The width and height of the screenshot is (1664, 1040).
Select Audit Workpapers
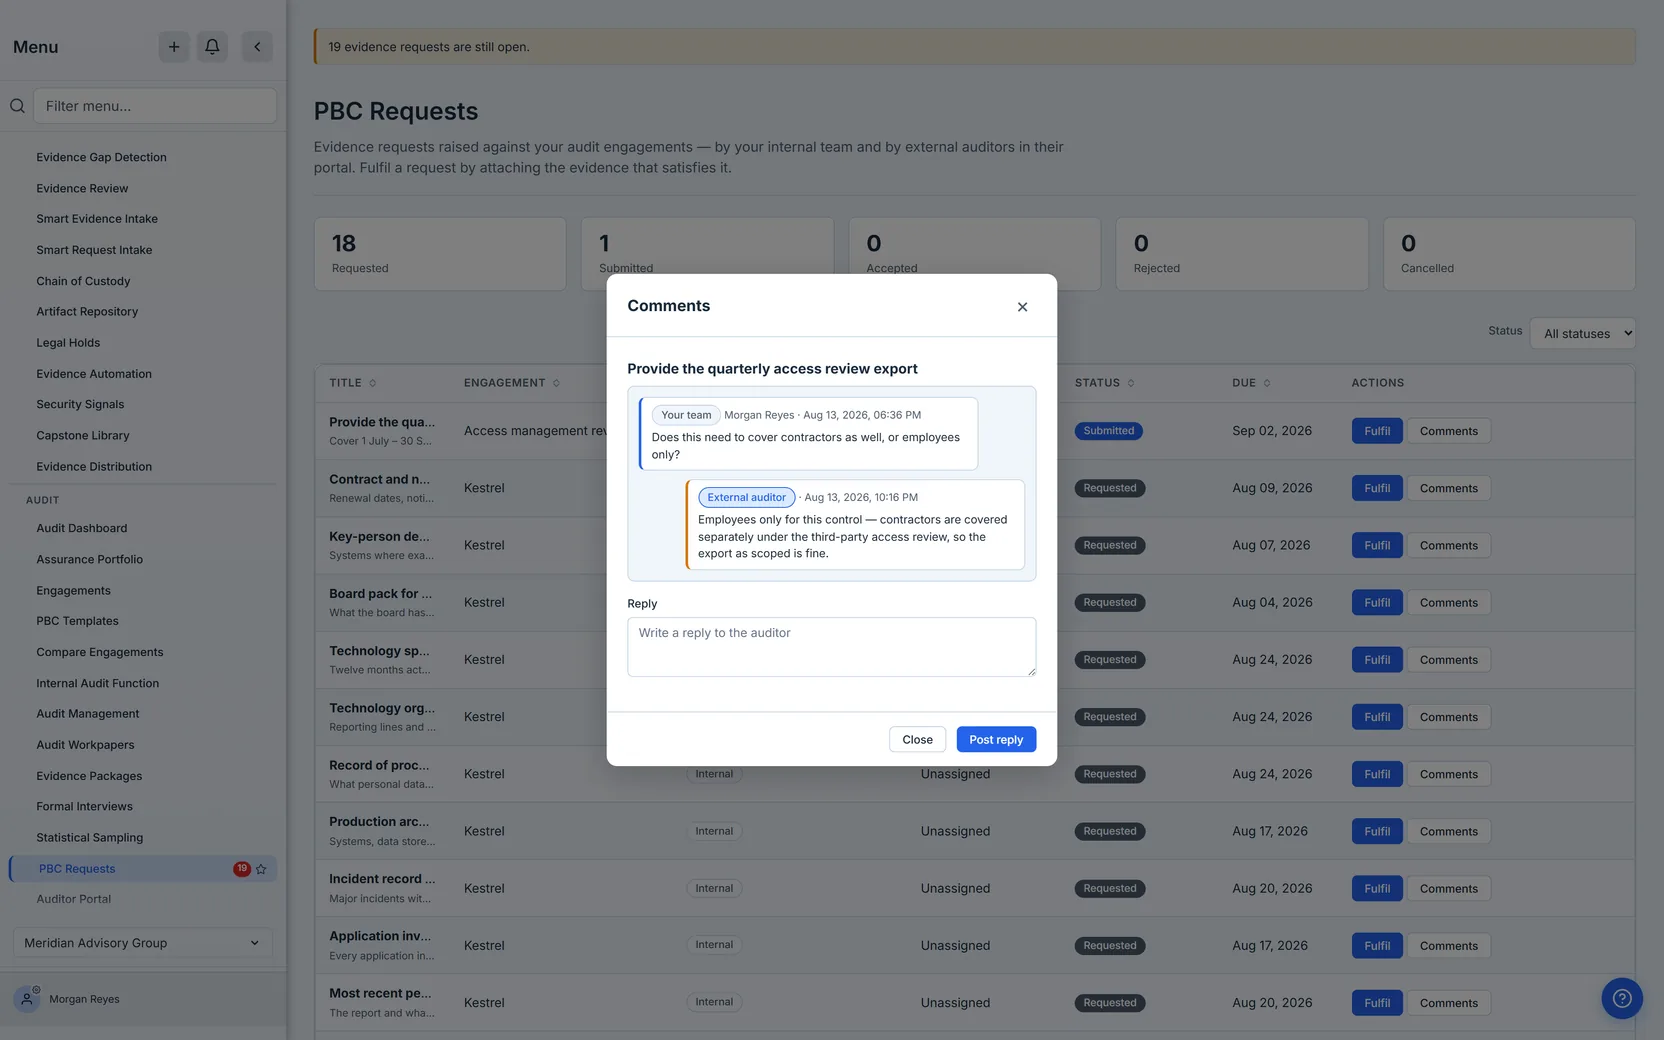[x=85, y=745]
